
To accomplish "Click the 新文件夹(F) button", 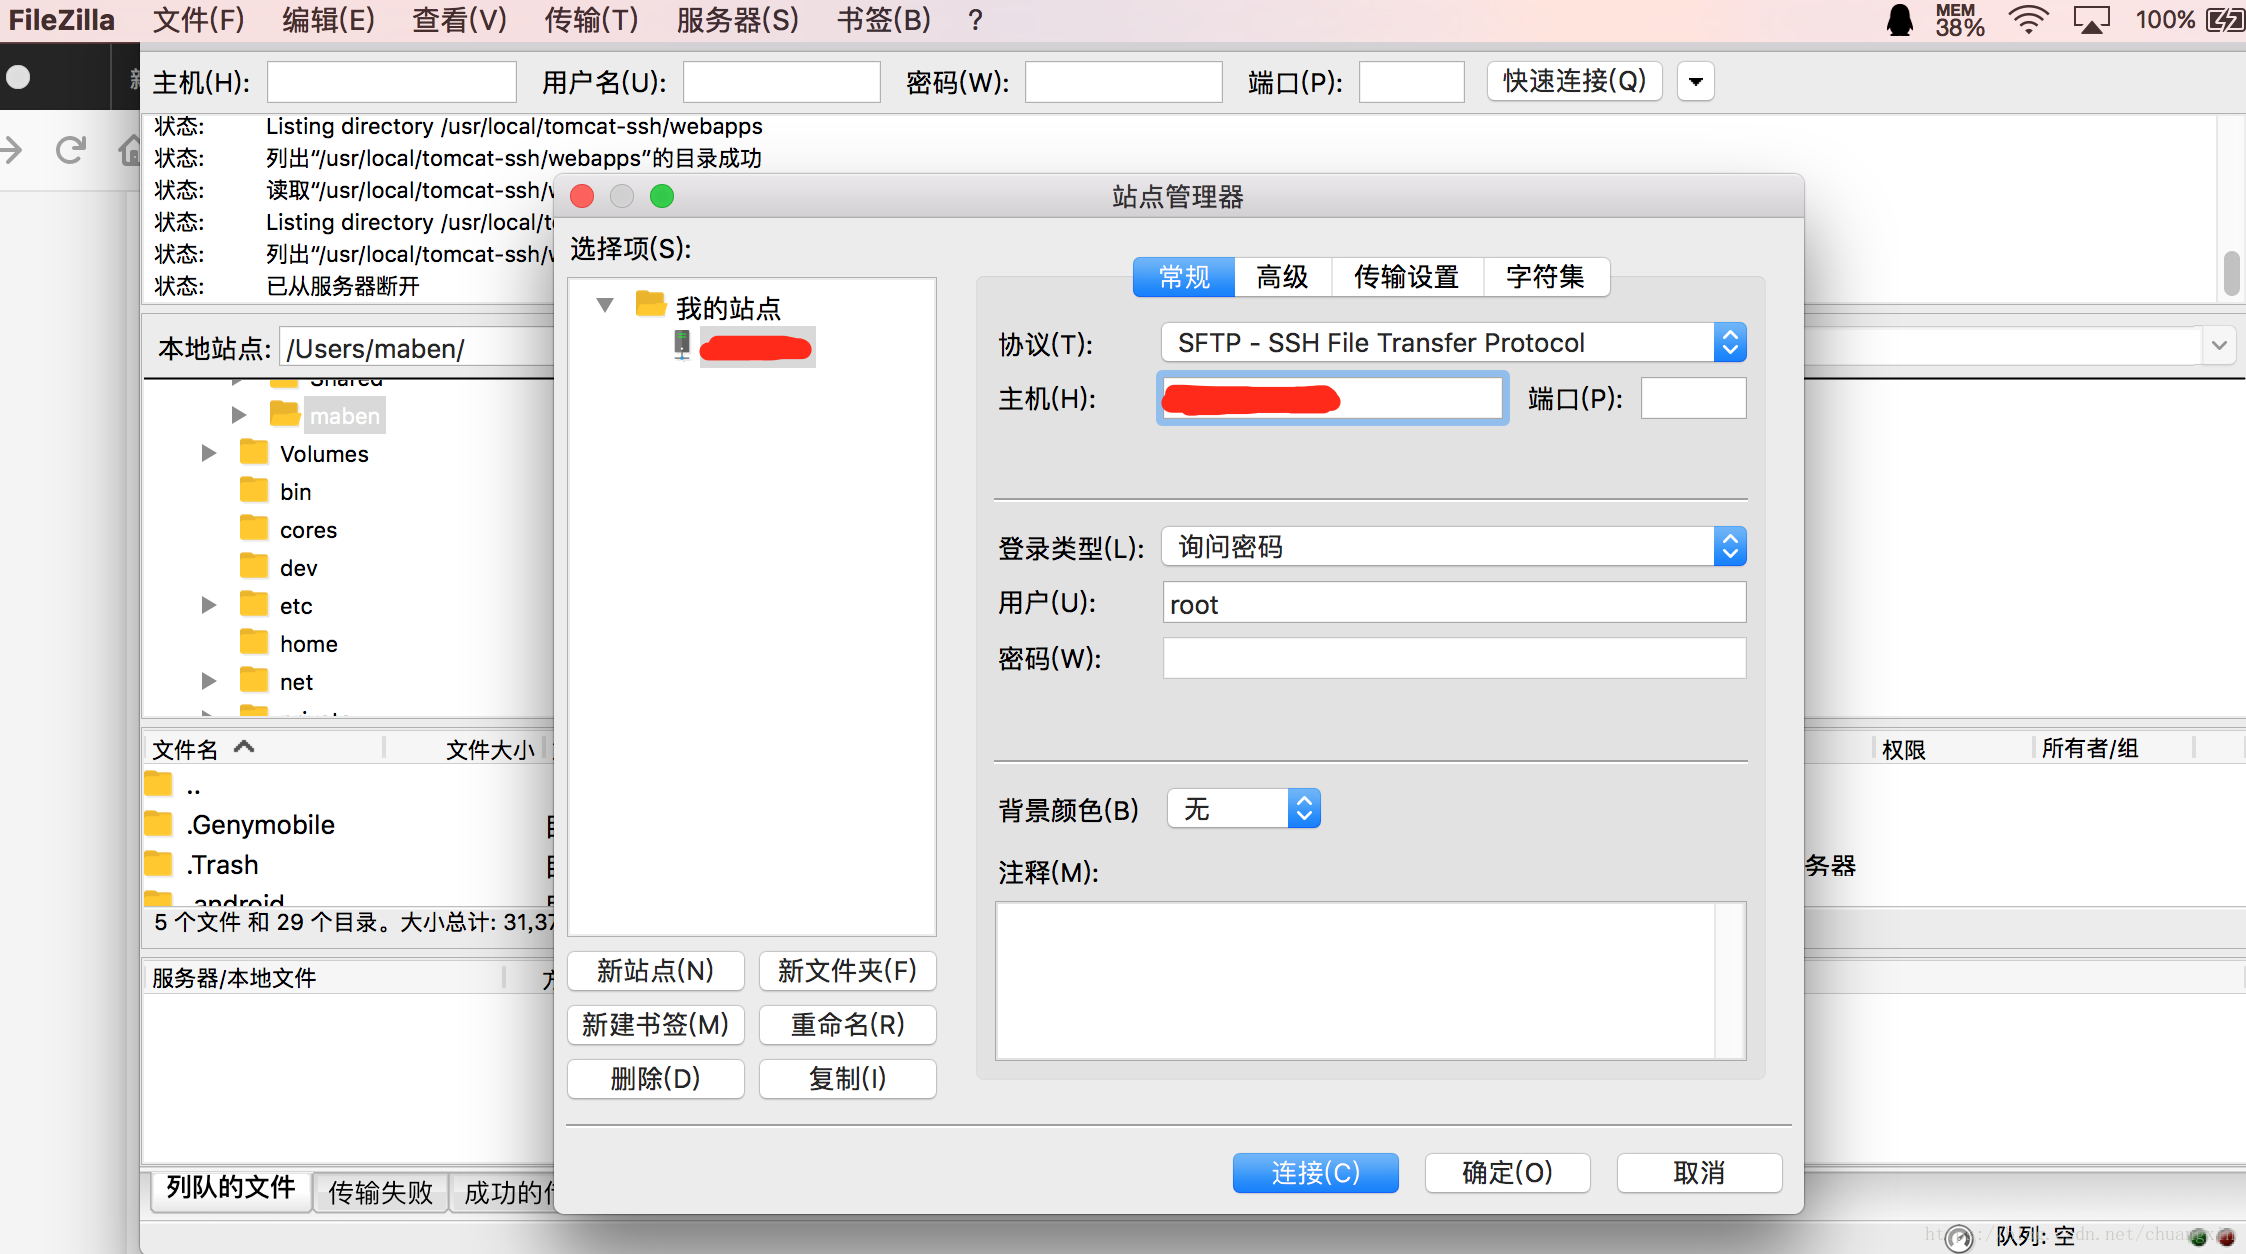I will pos(848,971).
